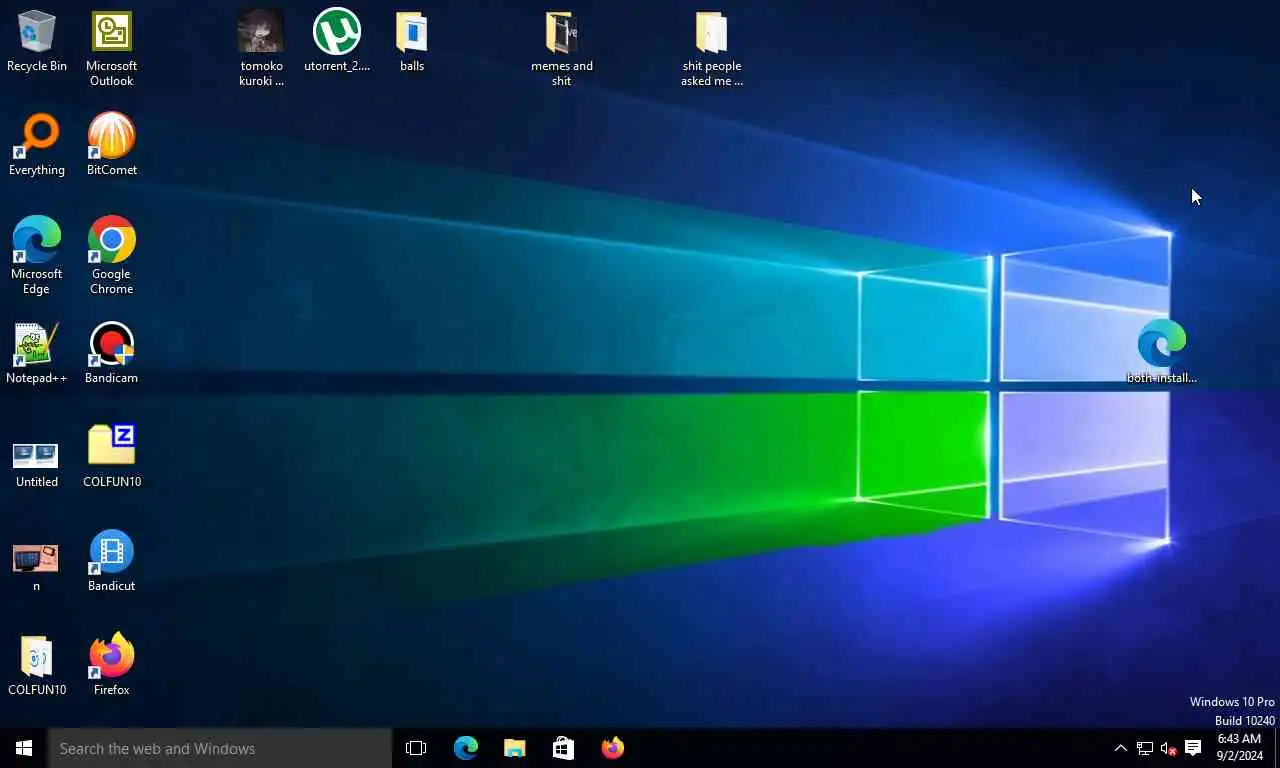Select the BitComet desktop shortcut
Image resolution: width=1280 pixels, height=768 pixels.
coord(111,146)
